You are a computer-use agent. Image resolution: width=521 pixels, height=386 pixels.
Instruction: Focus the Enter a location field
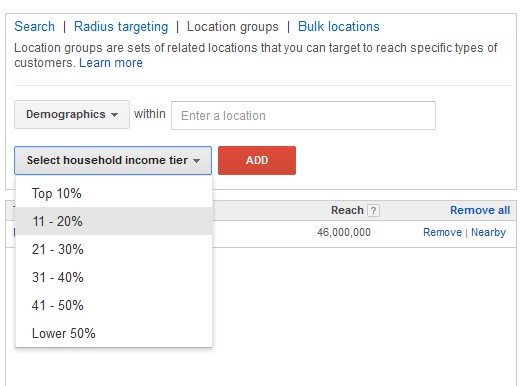[x=303, y=115]
